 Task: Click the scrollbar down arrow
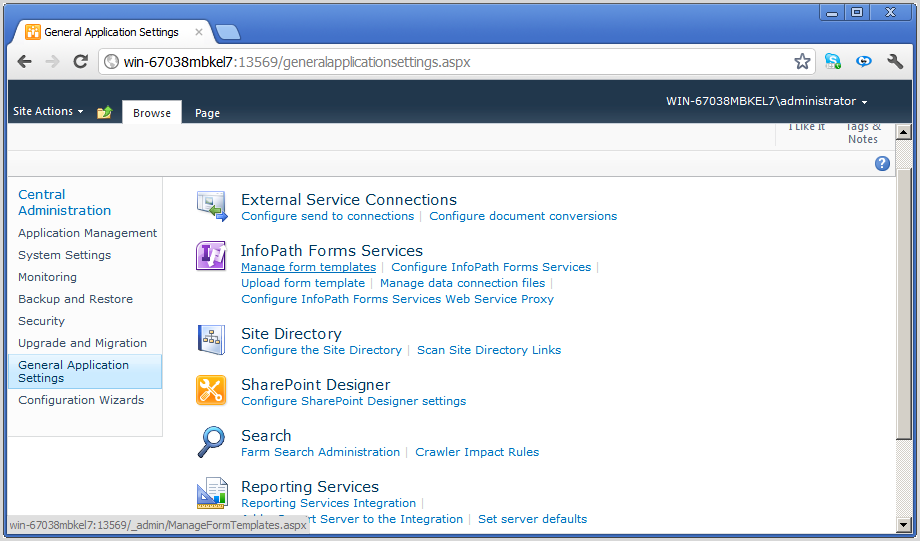click(x=904, y=525)
